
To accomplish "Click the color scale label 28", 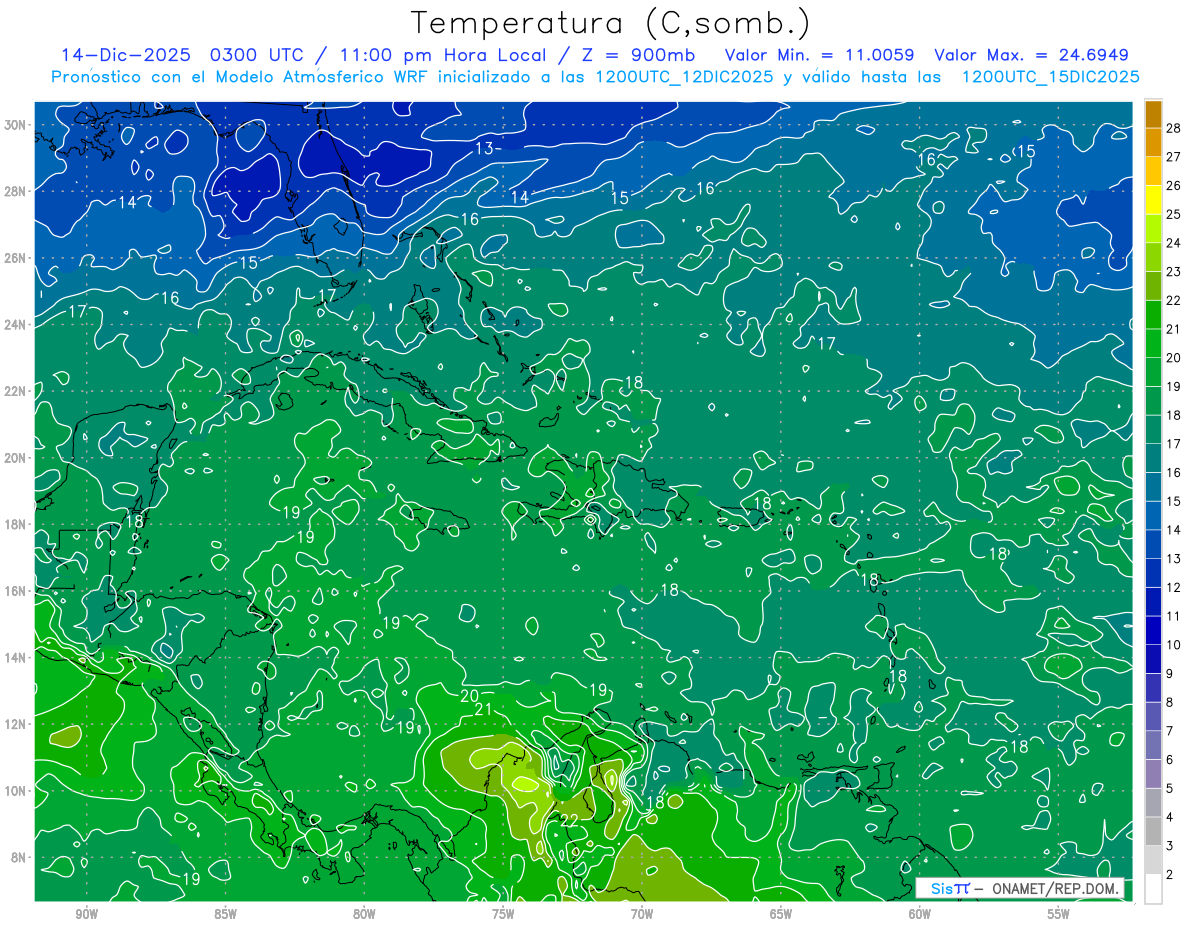I will coord(1174,128).
